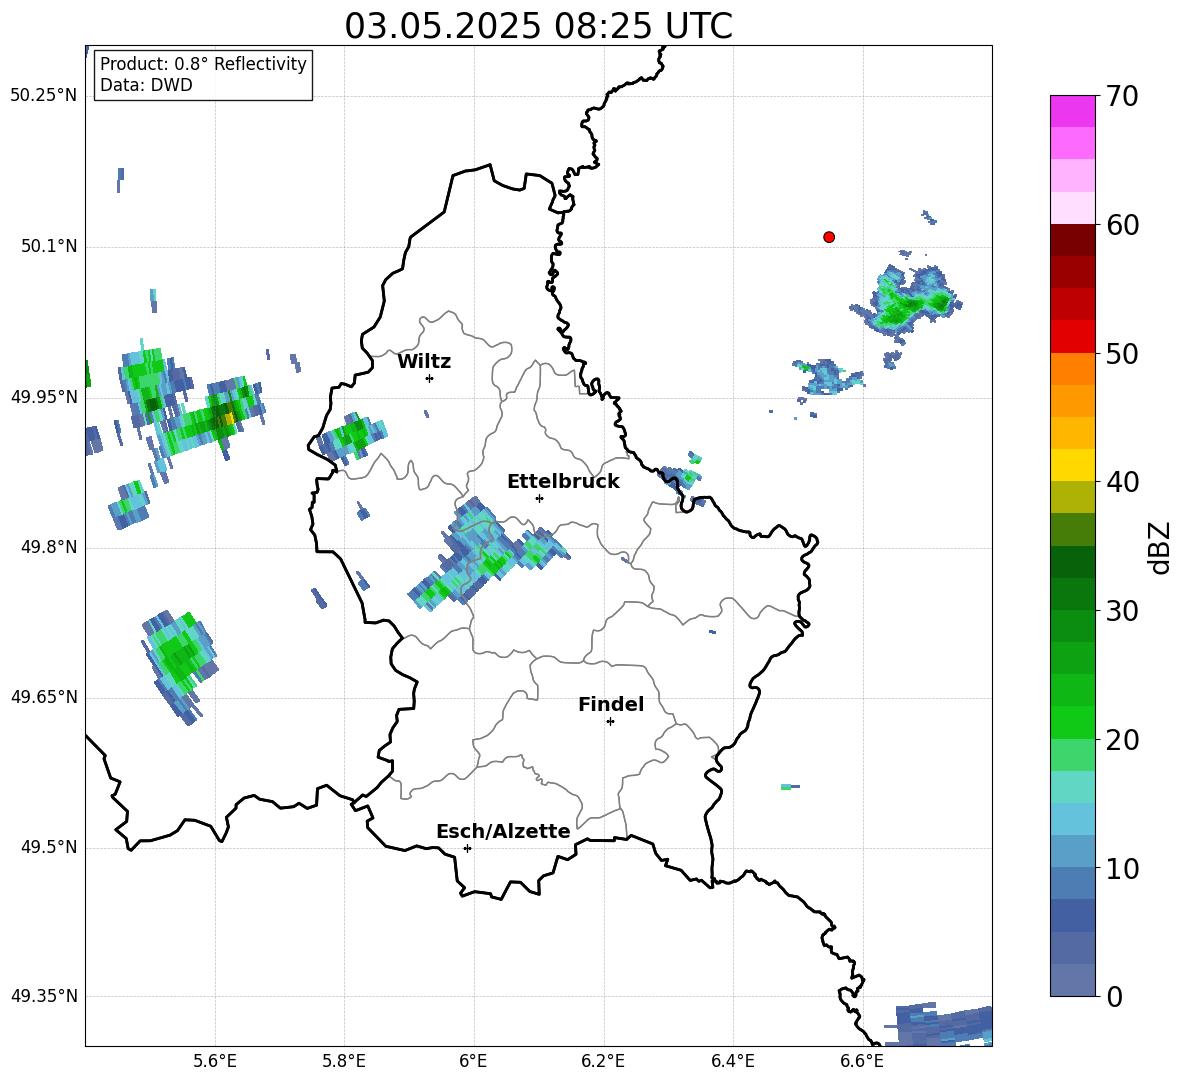Click the 49.95°N latitude label
1184x1081 pixels.
pyautogui.click(x=44, y=397)
